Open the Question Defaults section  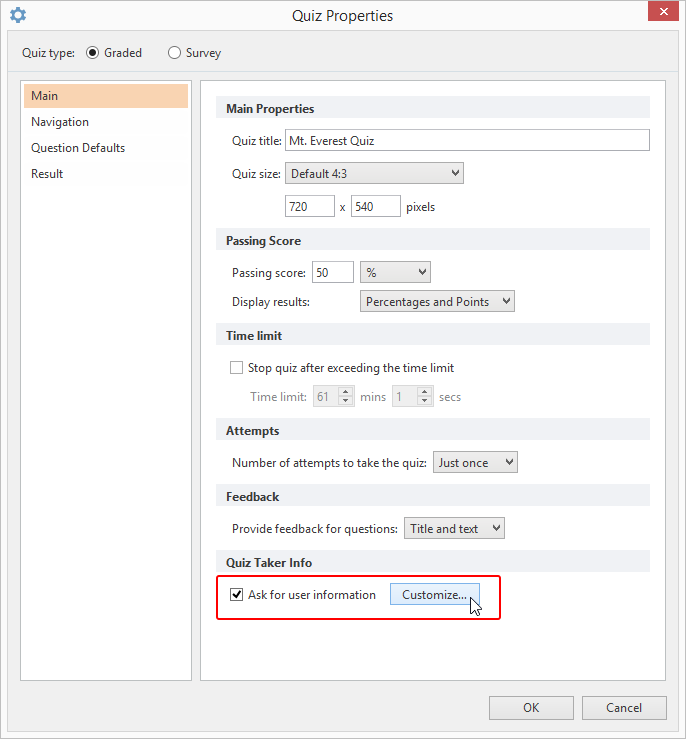point(78,148)
